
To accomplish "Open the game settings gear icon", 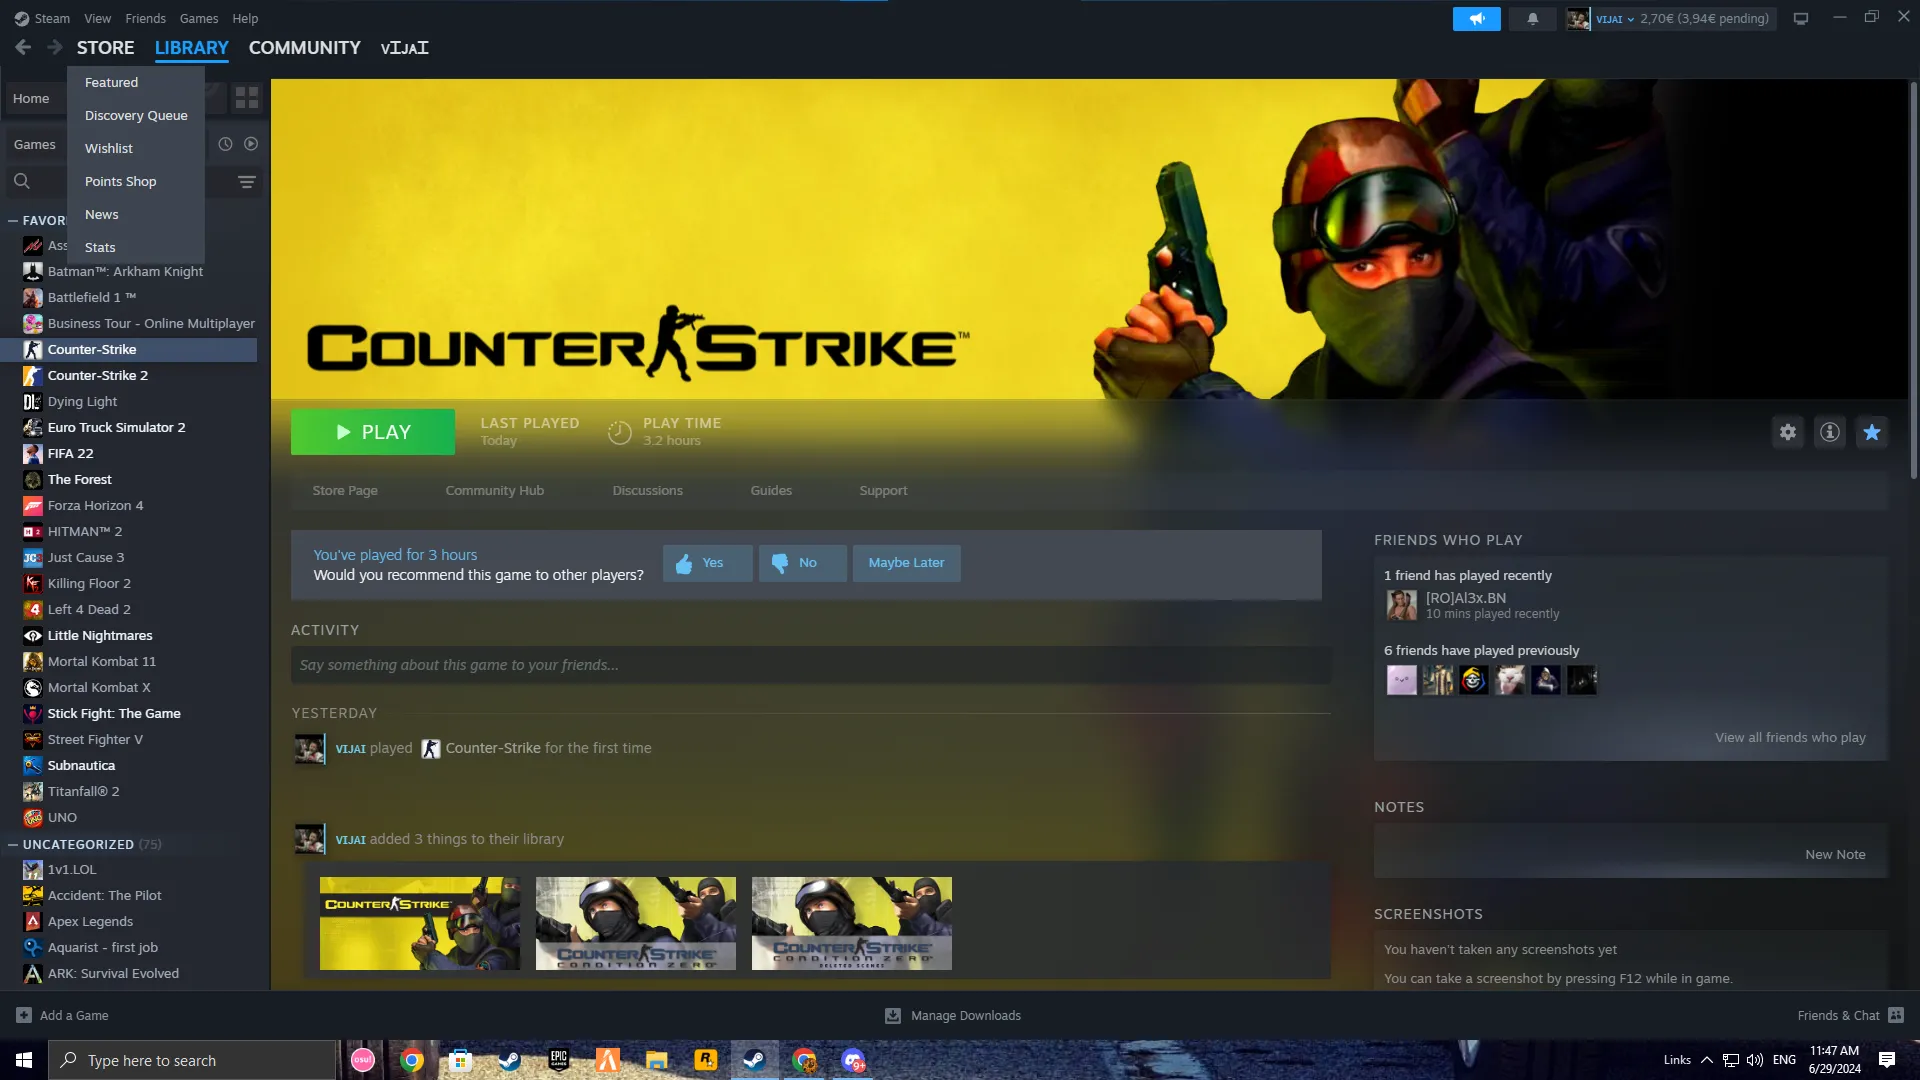I will point(1787,432).
